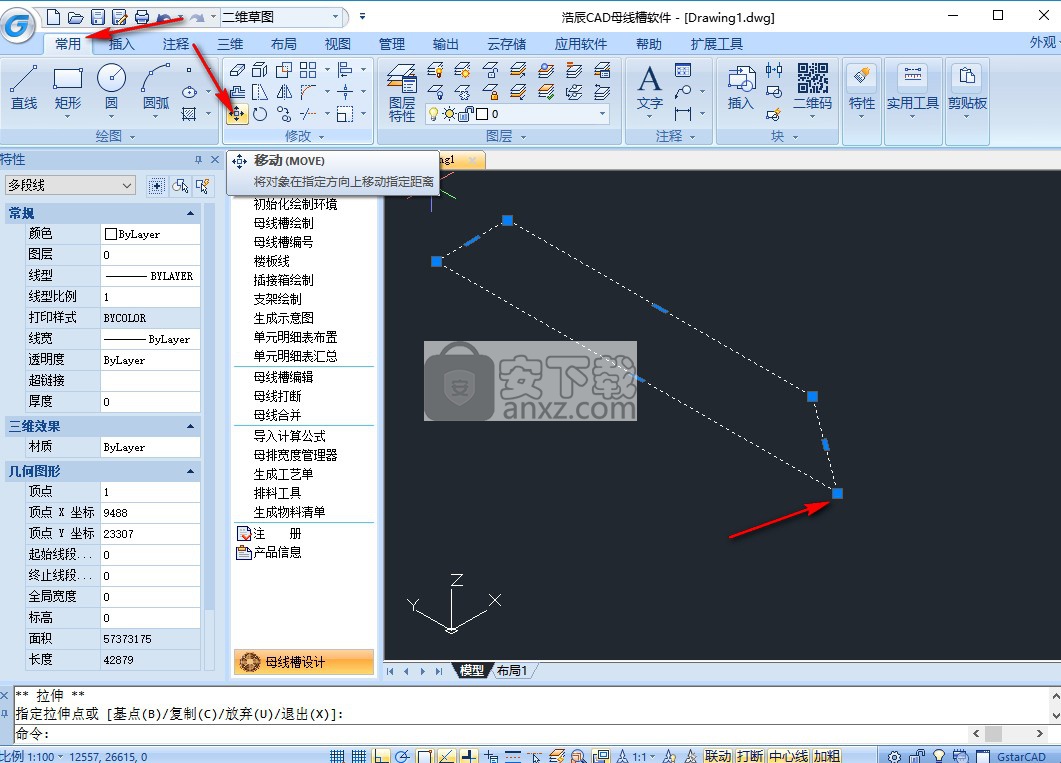Click the 颜色 ByLayer color swatch field
This screenshot has width=1061, height=763.
pyautogui.click(x=150, y=234)
